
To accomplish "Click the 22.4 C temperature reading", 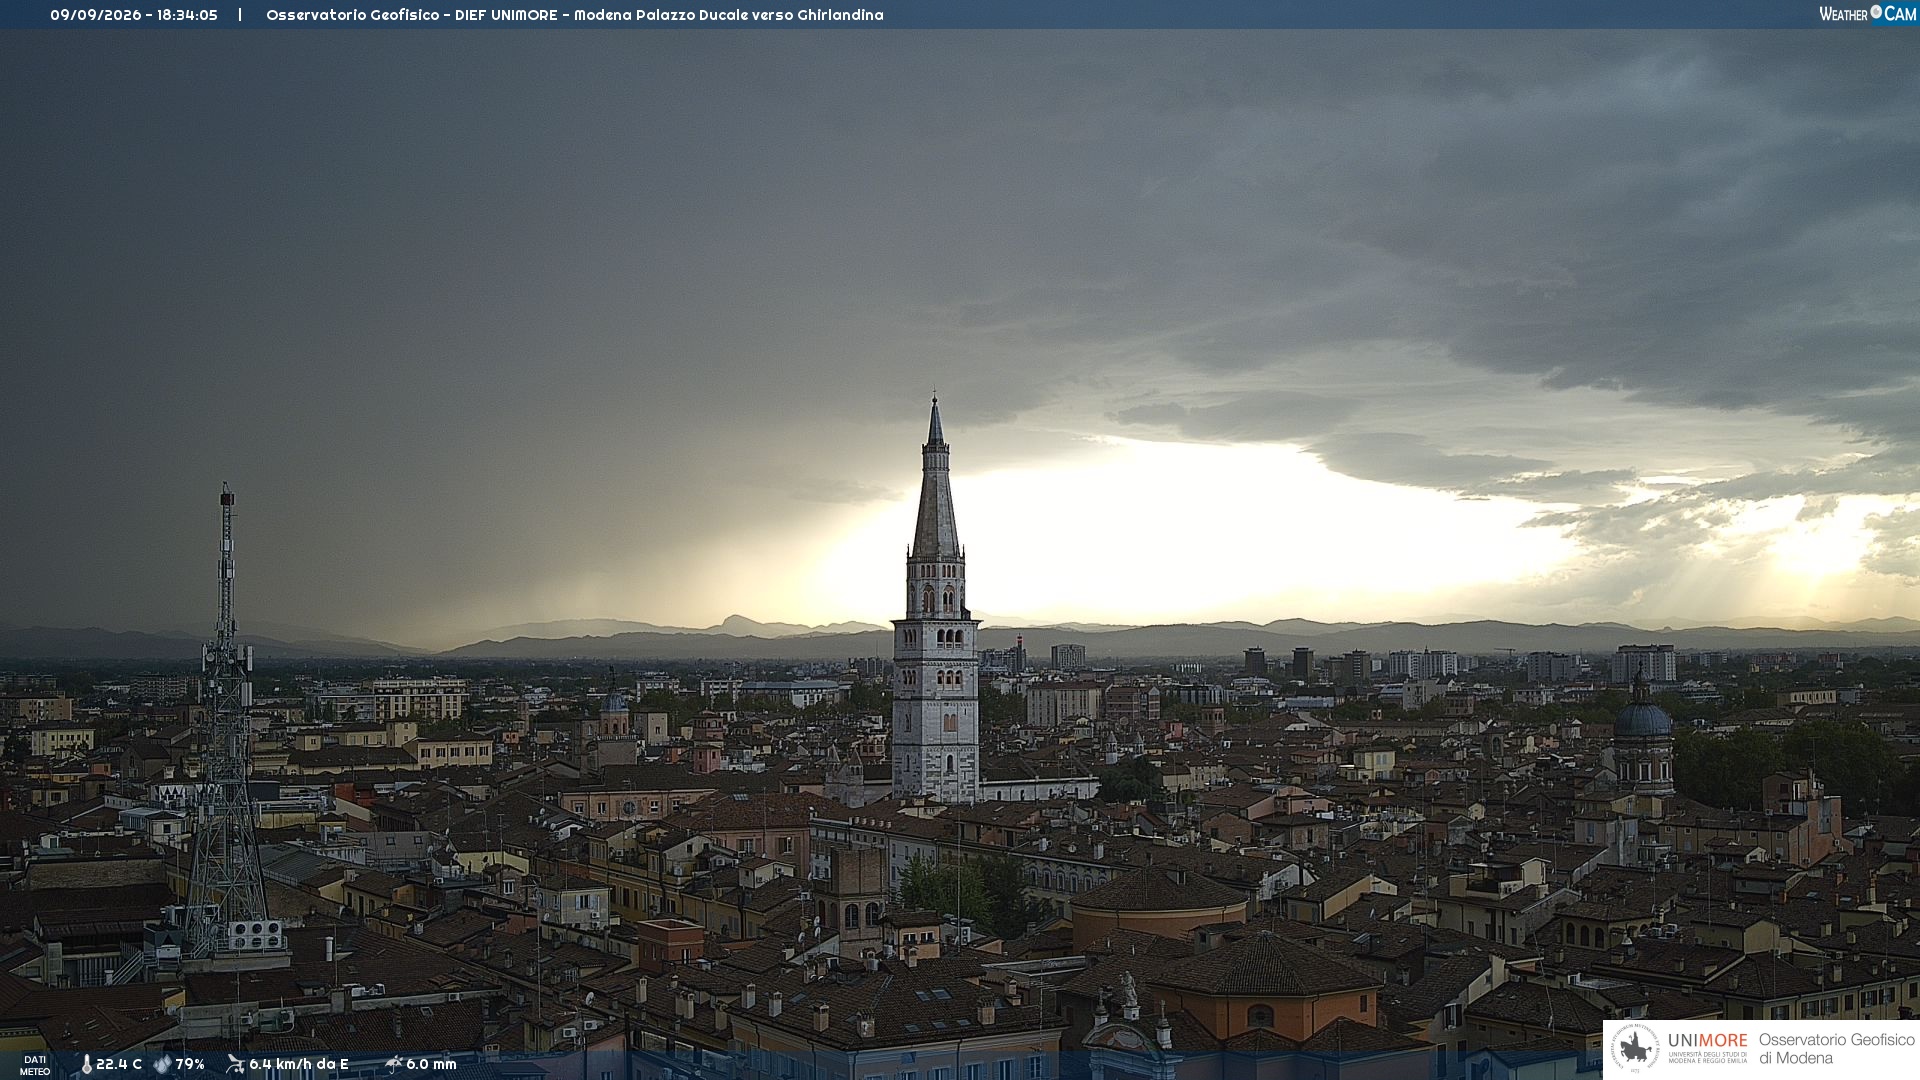I will tap(119, 1064).
